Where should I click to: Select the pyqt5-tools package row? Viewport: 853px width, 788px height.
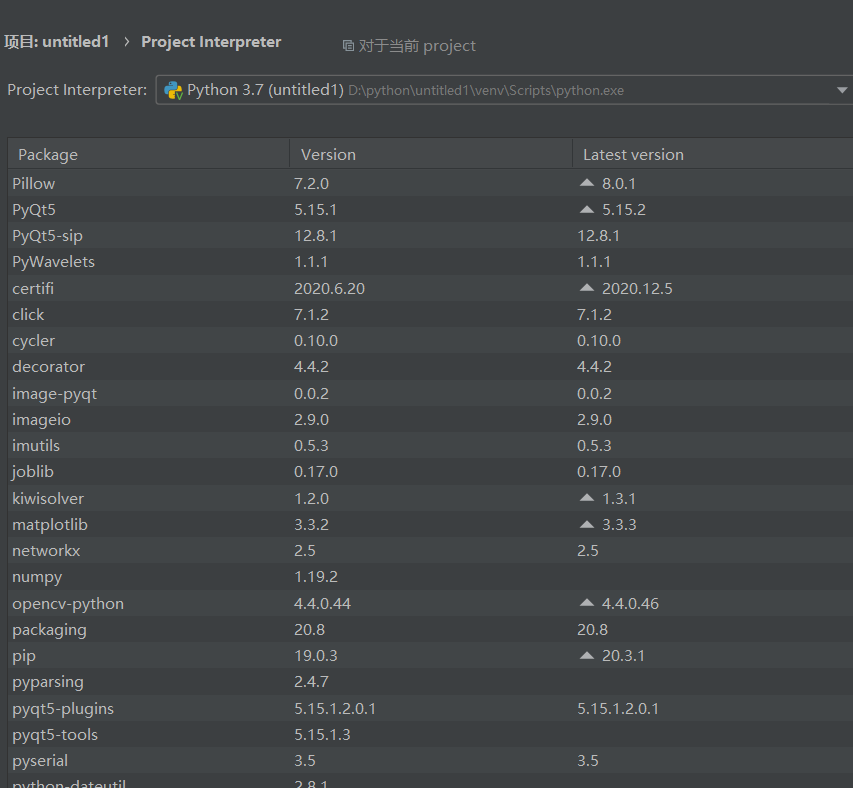(x=431, y=734)
